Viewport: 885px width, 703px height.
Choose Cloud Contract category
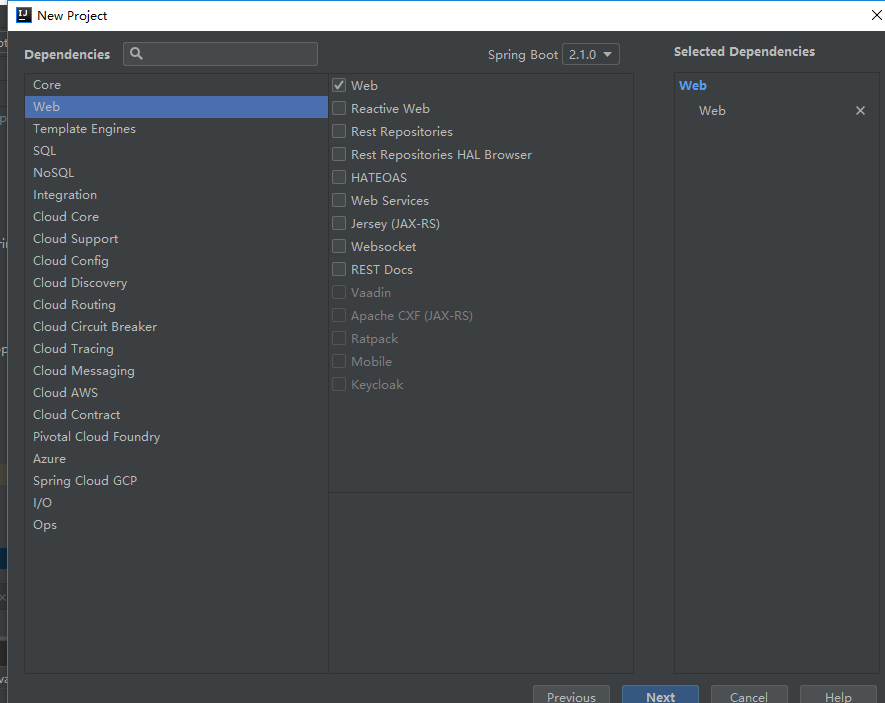point(176,415)
